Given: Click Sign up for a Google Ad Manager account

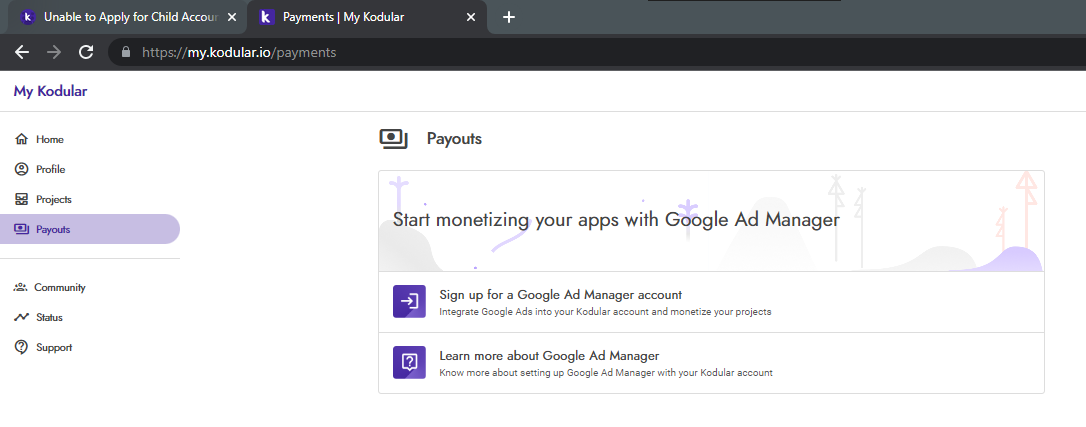Looking at the screenshot, I should tap(711, 302).
